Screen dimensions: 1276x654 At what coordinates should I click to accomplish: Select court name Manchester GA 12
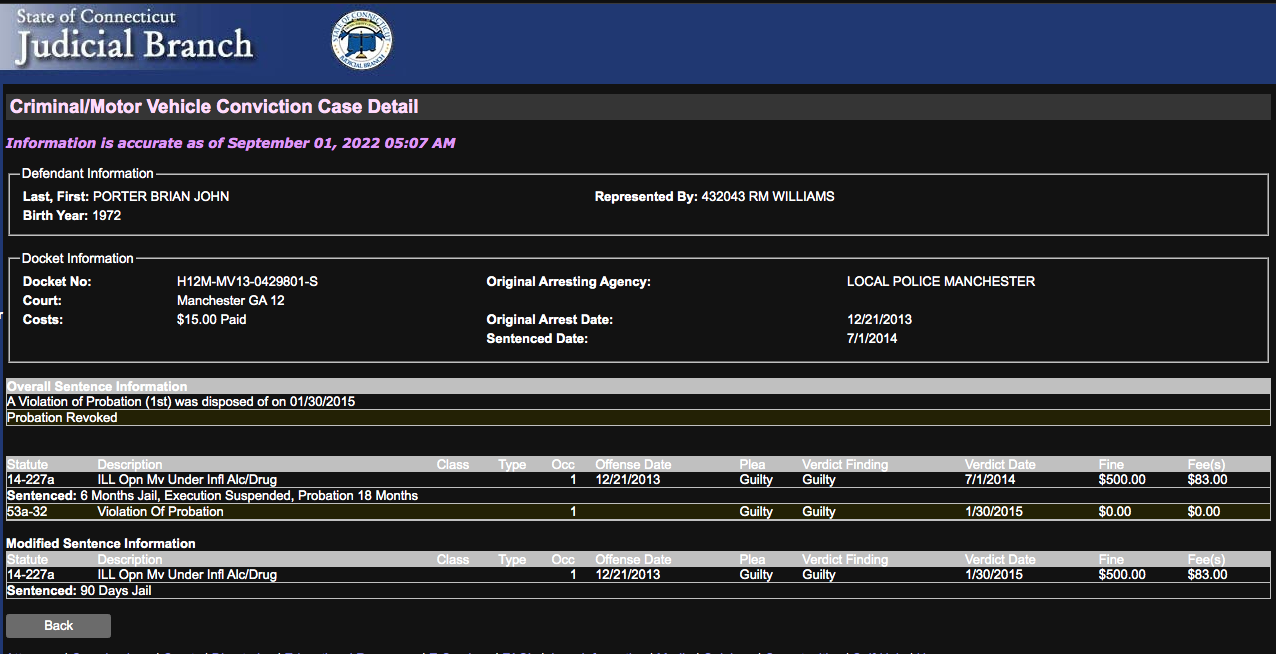click(x=231, y=301)
